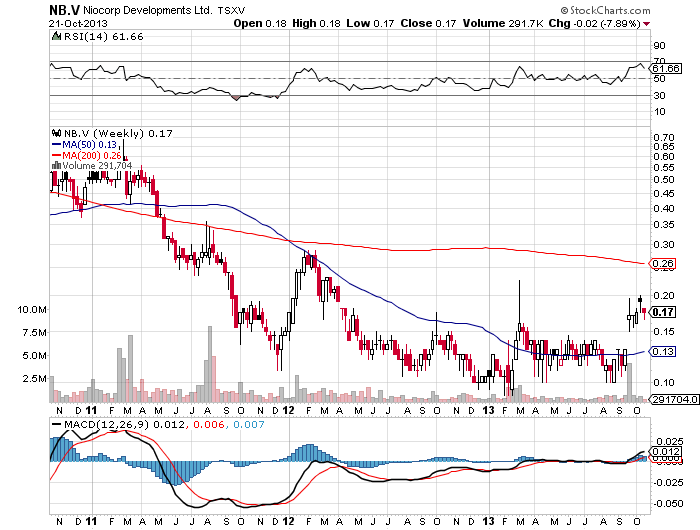
Task: Click the red down-triangle next to Chg
Action: click(646, 24)
